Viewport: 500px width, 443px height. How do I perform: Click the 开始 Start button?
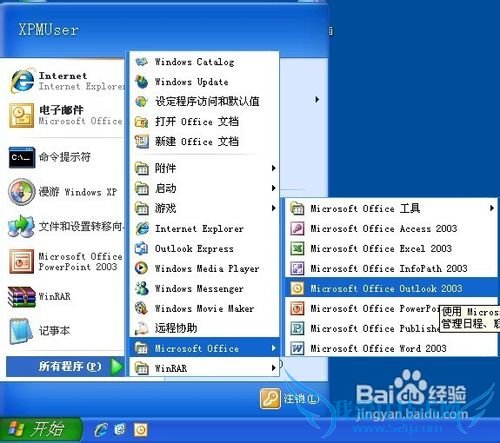point(40,429)
